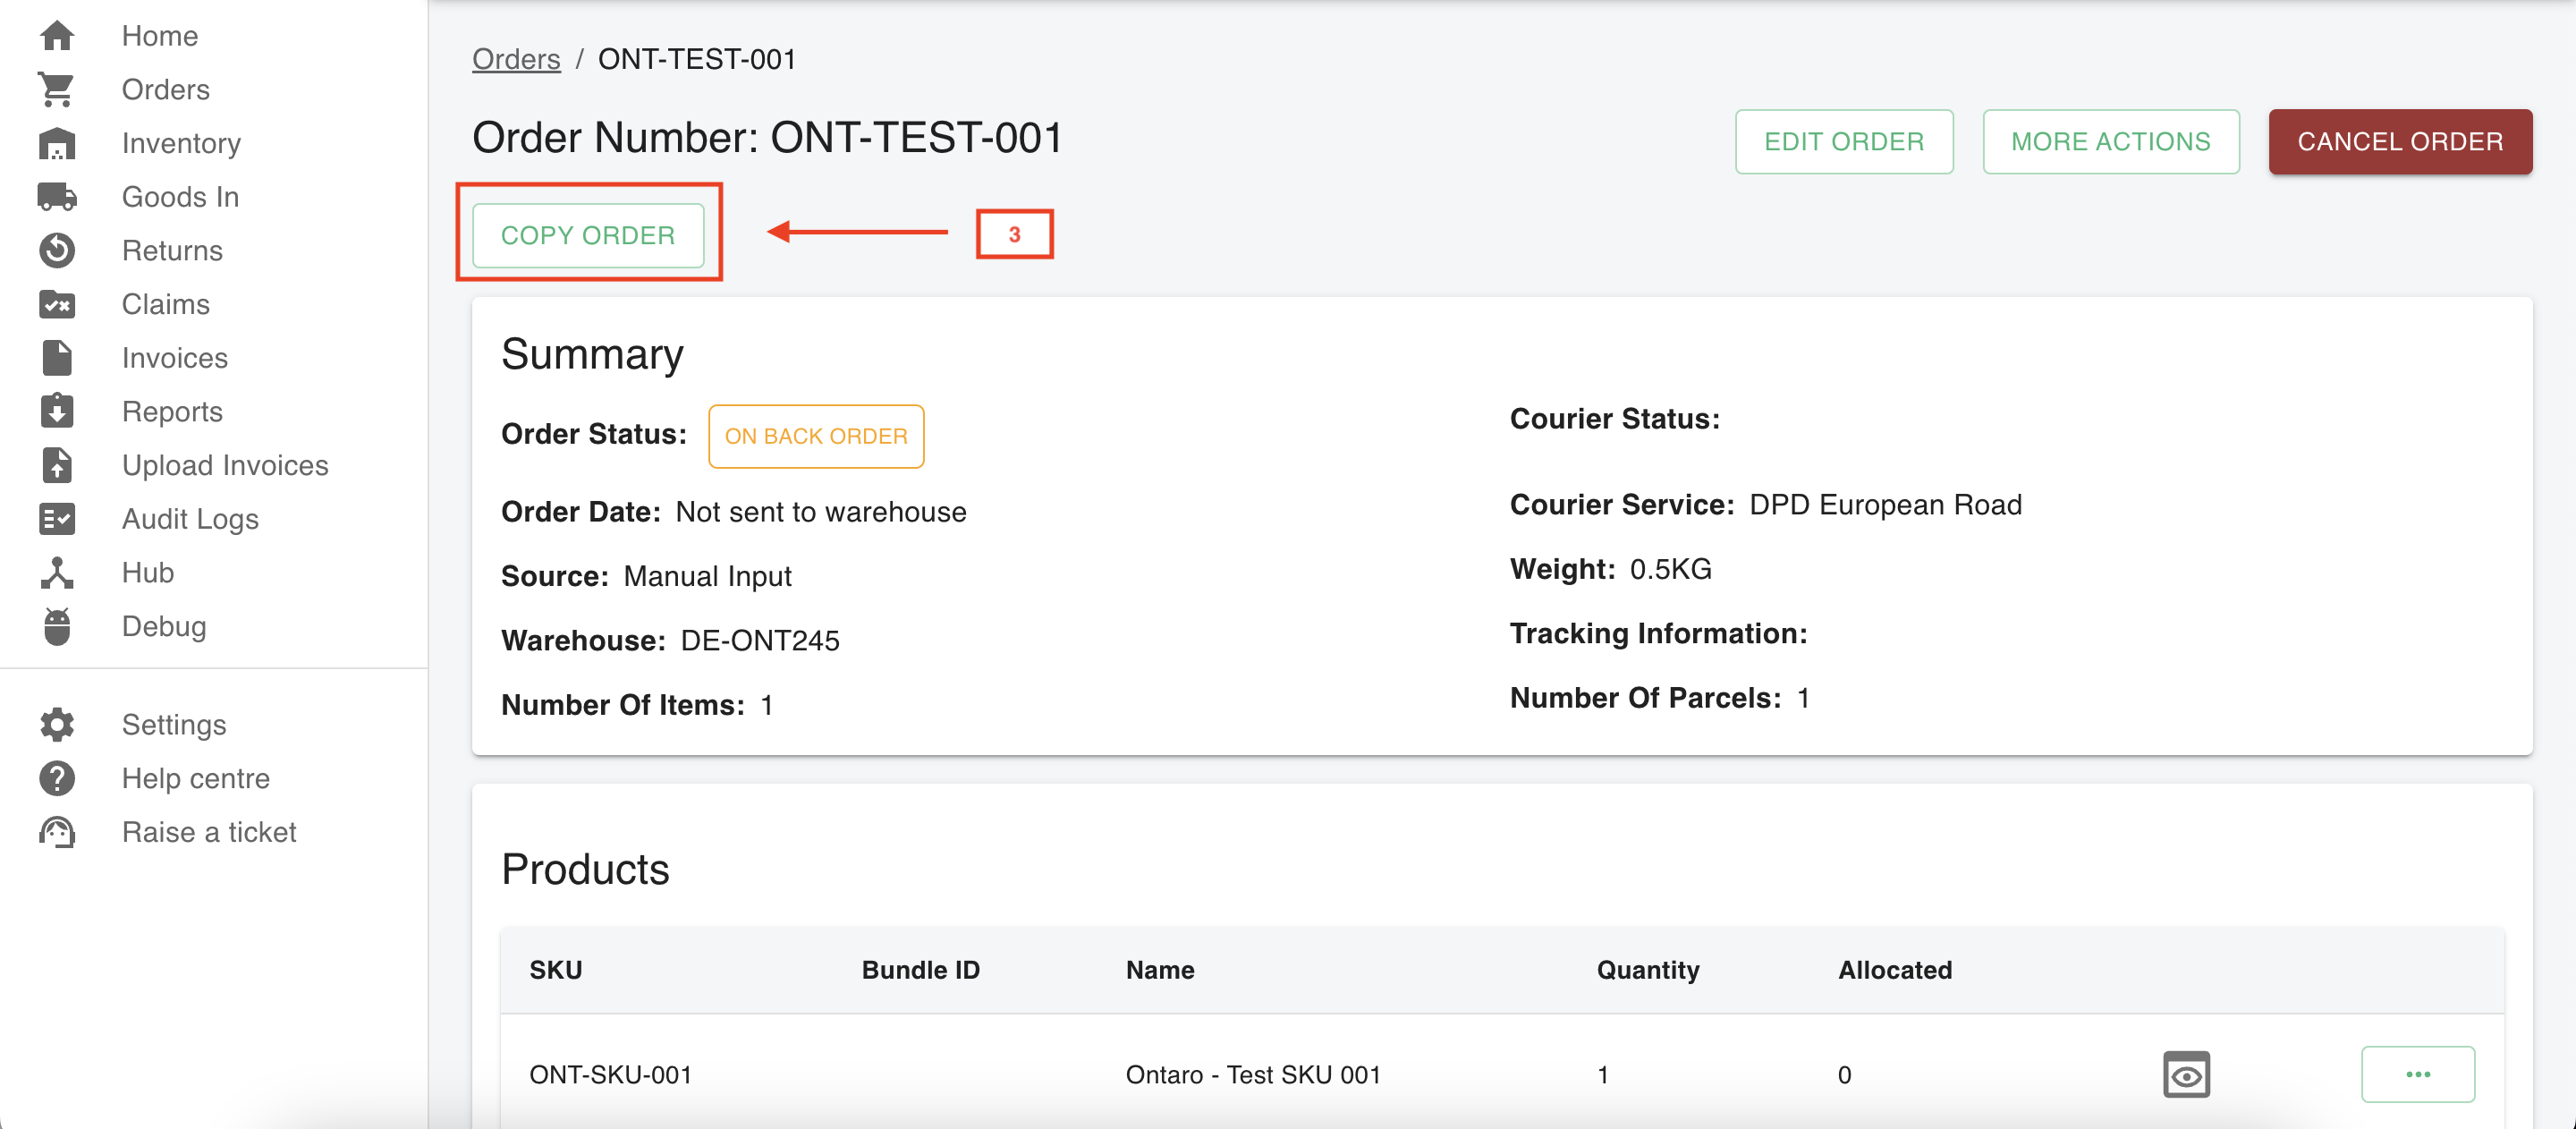Select the ONT-SKU-001 SKU cell
The width and height of the screenshot is (2576, 1129).
(x=610, y=1075)
